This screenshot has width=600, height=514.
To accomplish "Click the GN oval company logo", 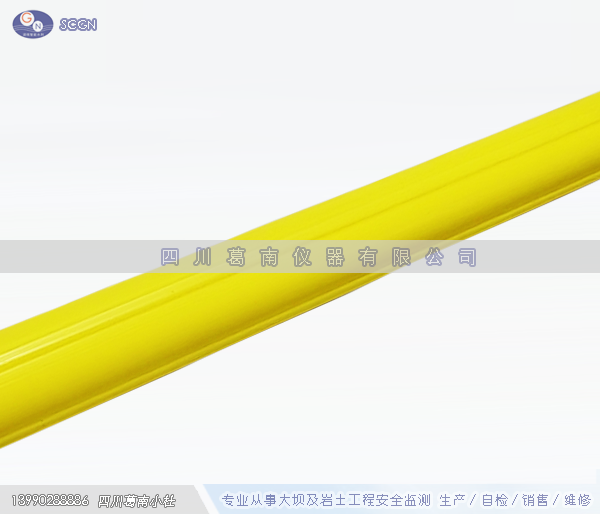I will 34,22.
